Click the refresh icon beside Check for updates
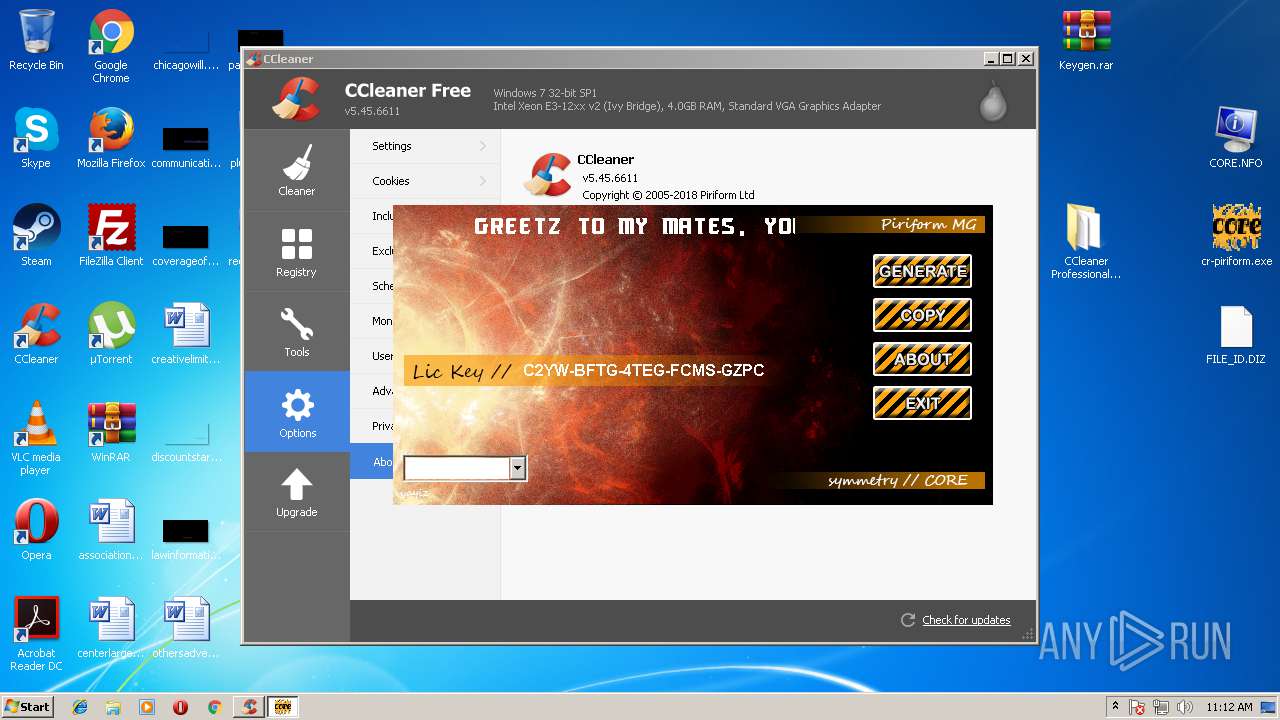Image resolution: width=1280 pixels, height=720 pixels. coord(908,620)
